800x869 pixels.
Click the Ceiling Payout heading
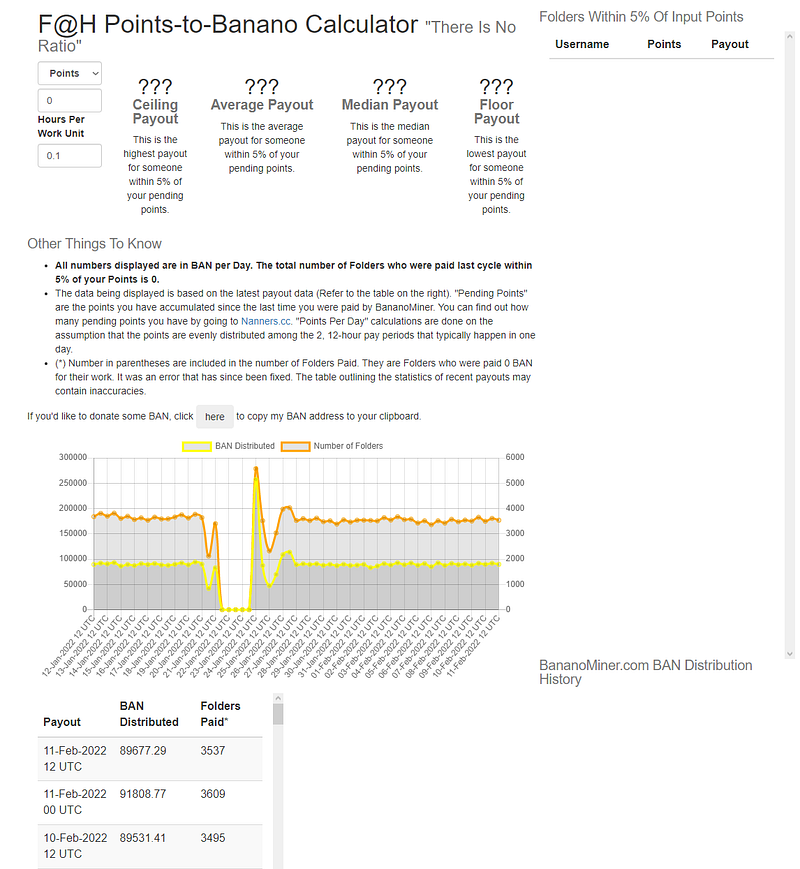click(155, 111)
